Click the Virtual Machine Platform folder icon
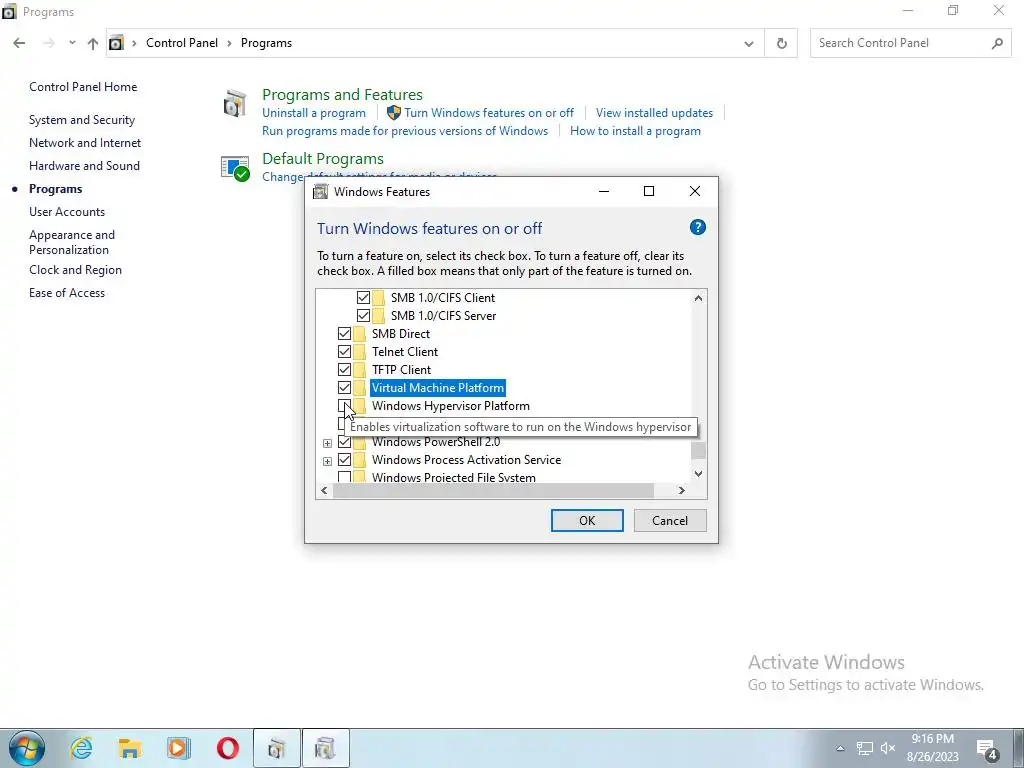The width and height of the screenshot is (1024, 768). 359,388
